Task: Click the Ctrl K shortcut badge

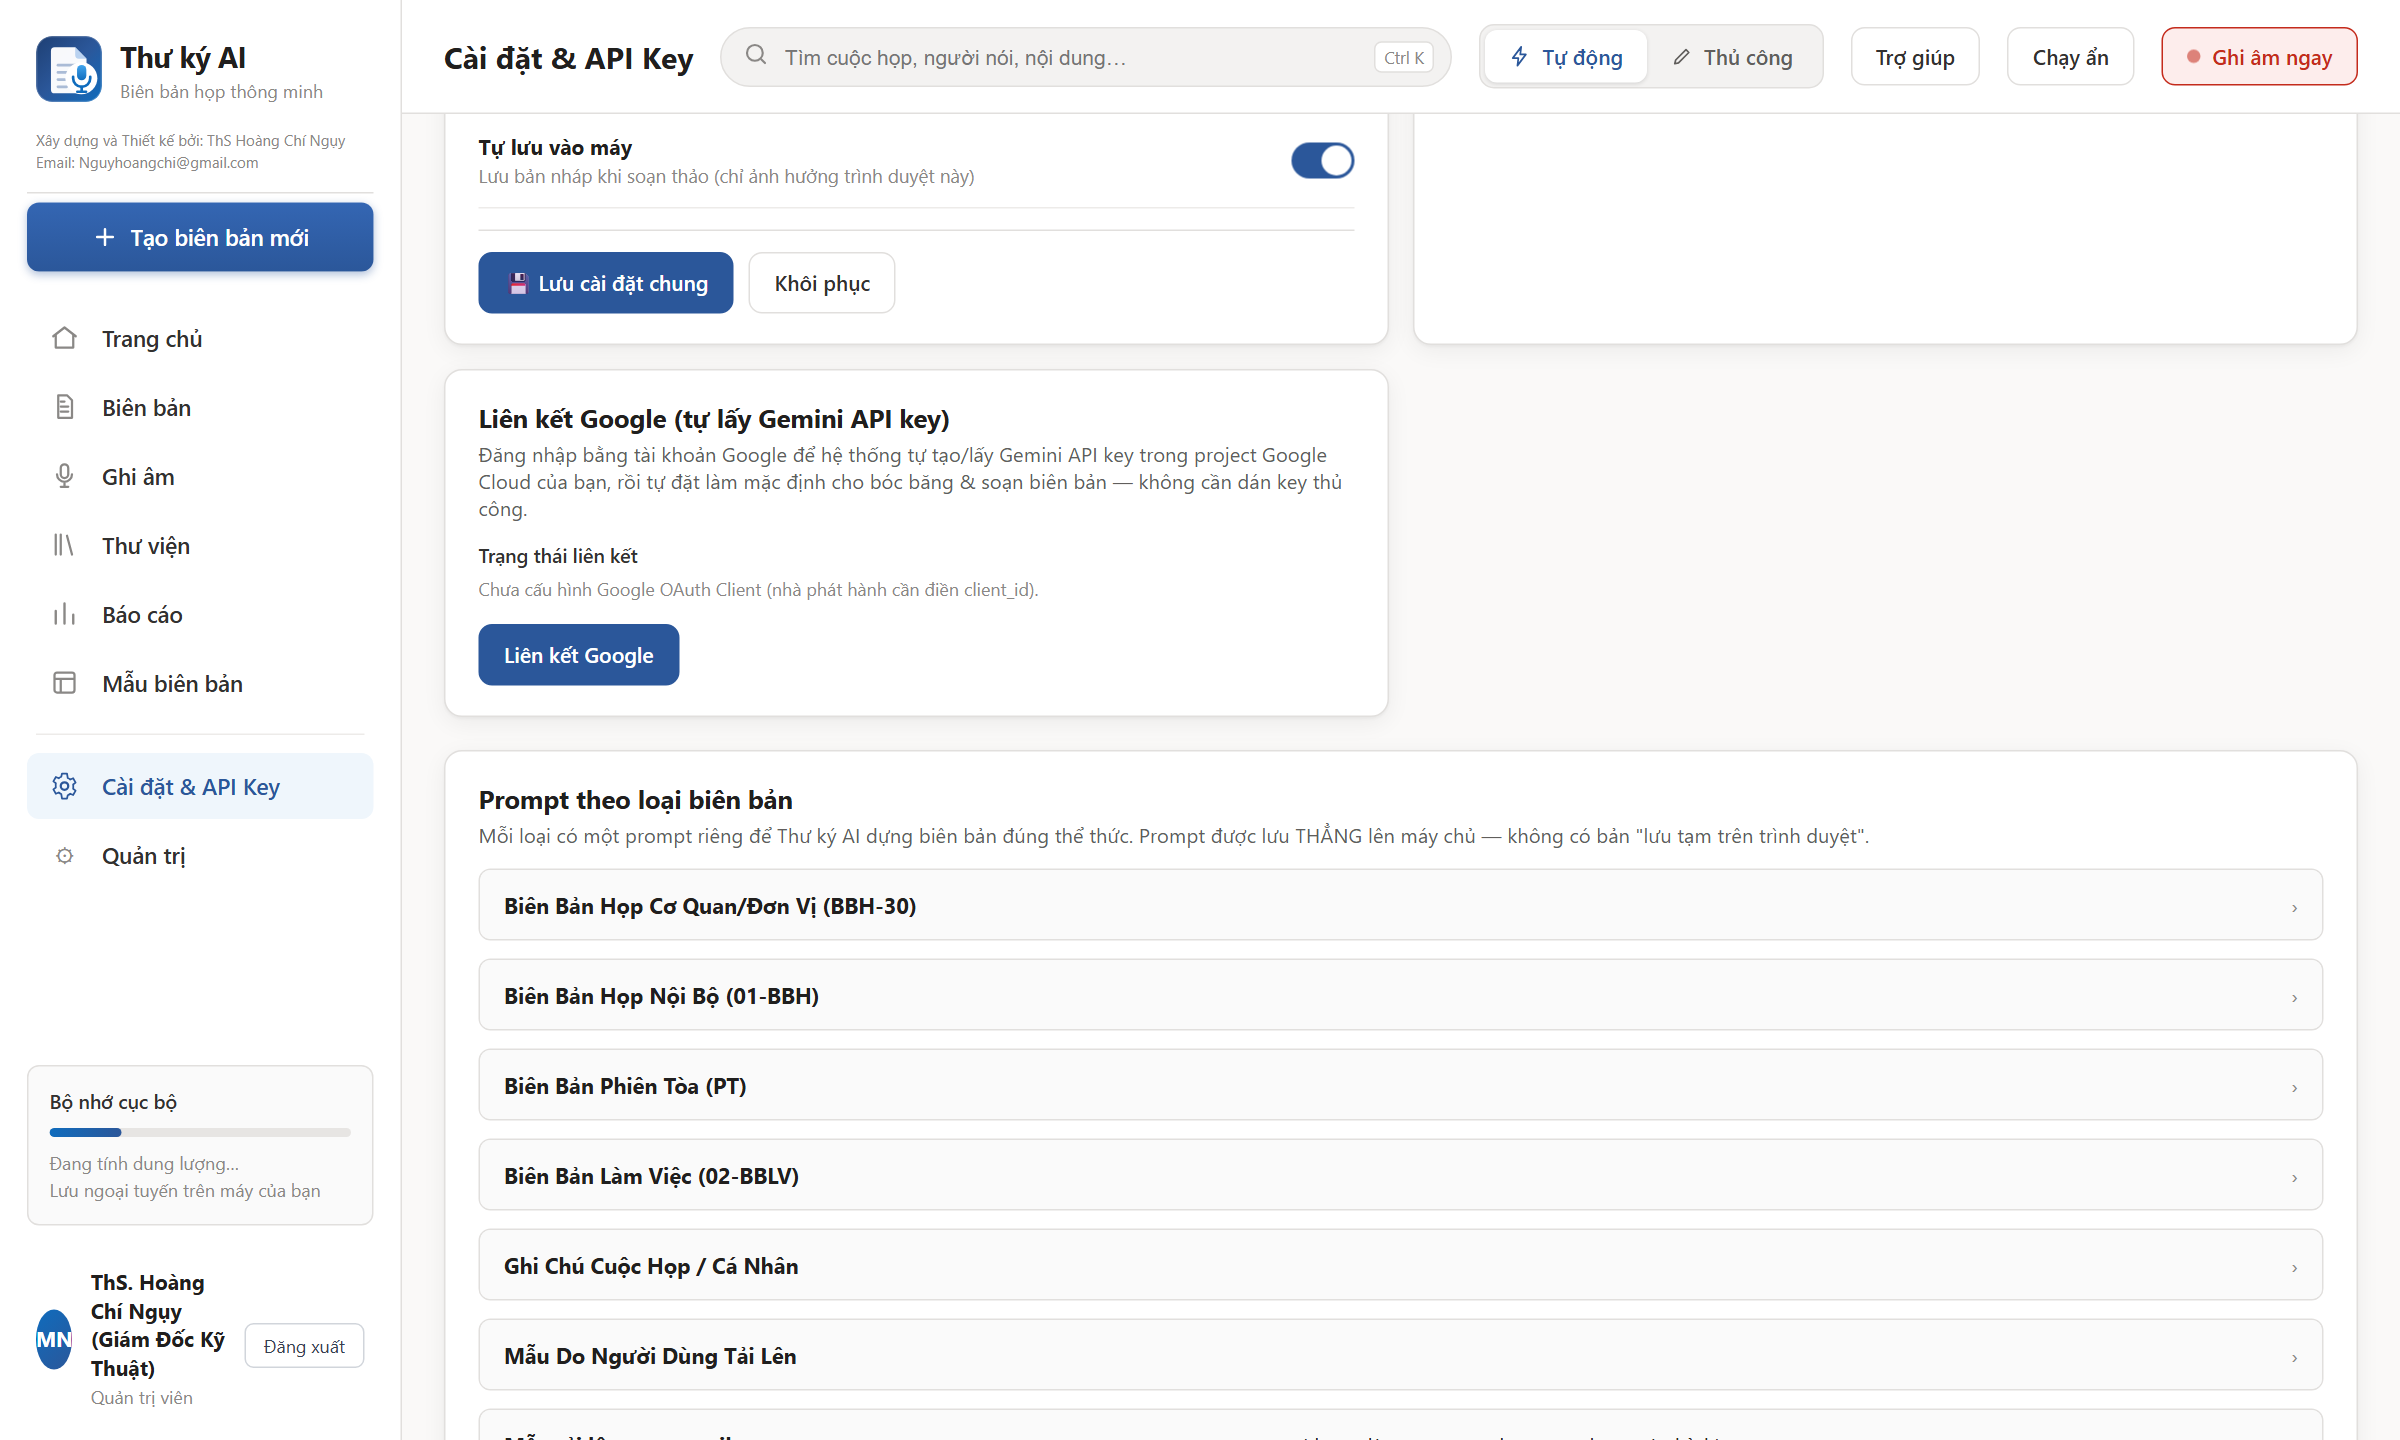Action: (1404, 58)
